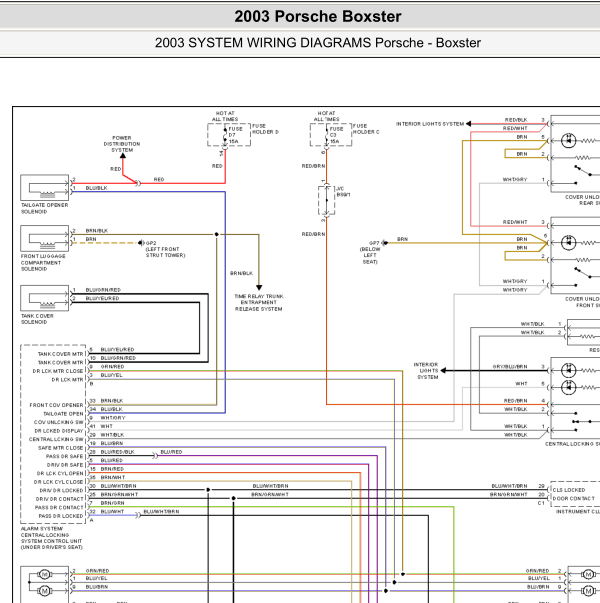The image size is (600, 603).
Task: Click the 'TAILGATE OPENER SOLENOID' caption
Action: (x=44, y=208)
